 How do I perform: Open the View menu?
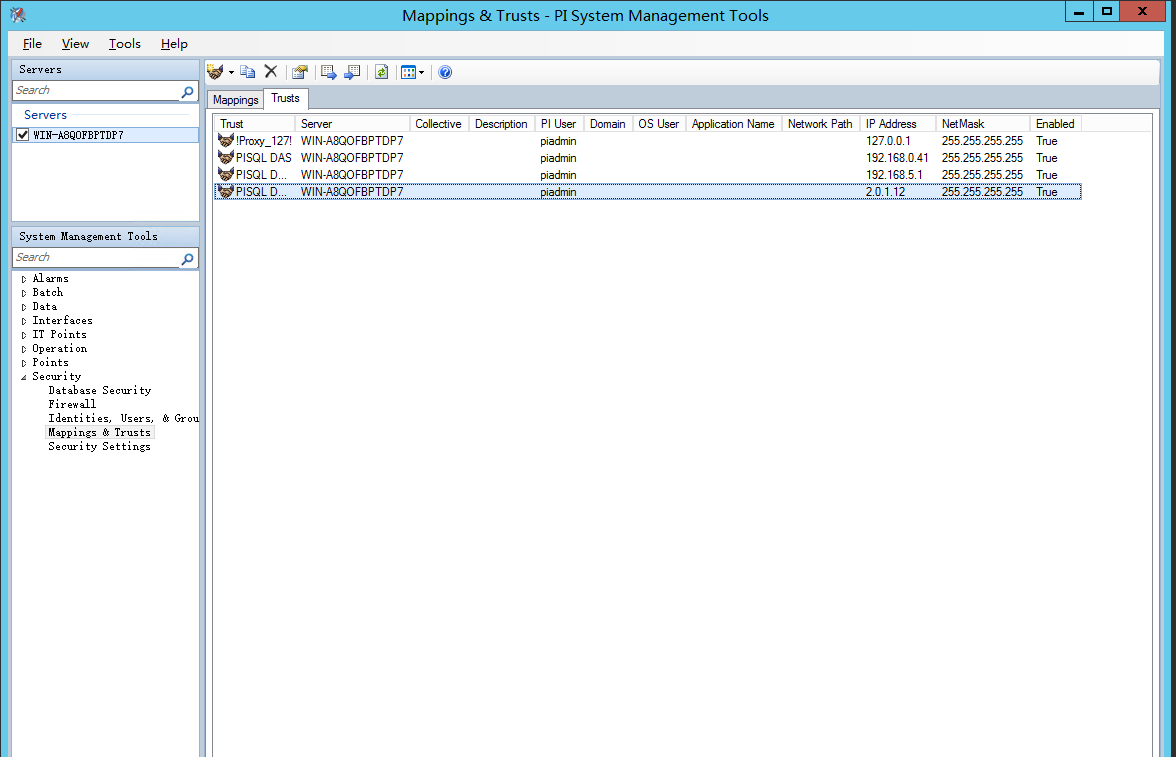(75, 44)
